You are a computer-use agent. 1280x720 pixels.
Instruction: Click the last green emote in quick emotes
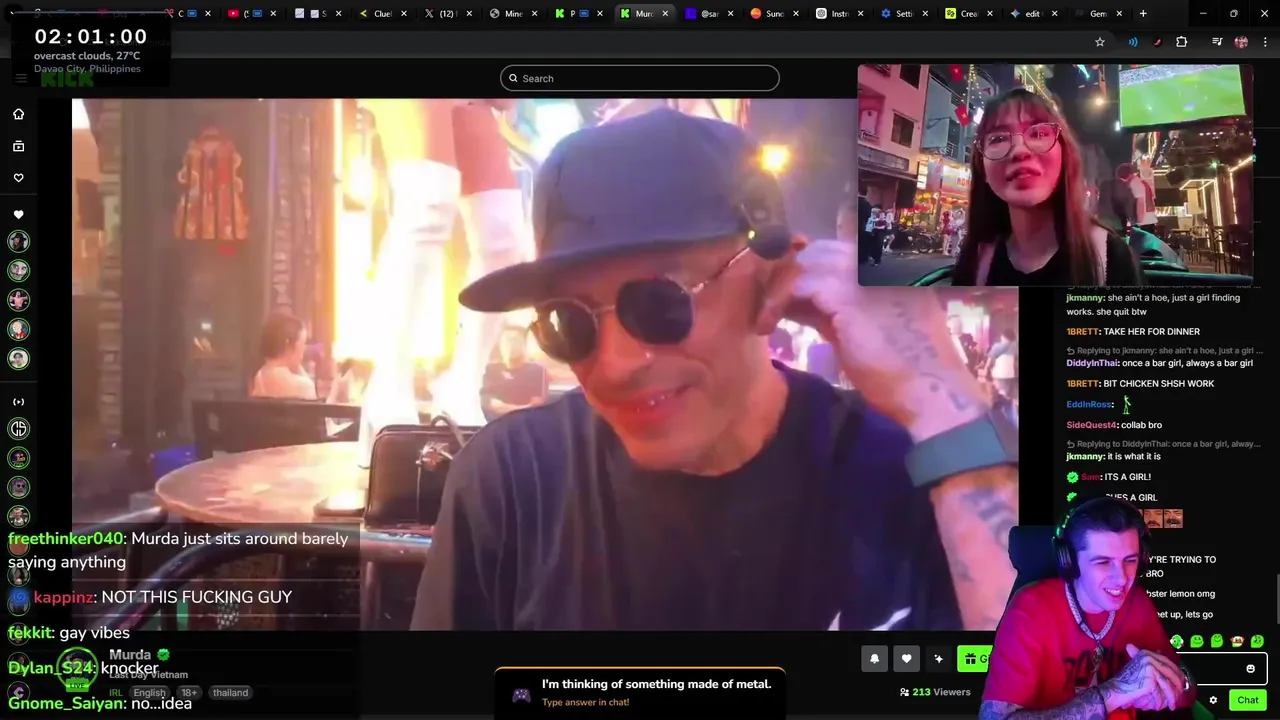[1257, 641]
